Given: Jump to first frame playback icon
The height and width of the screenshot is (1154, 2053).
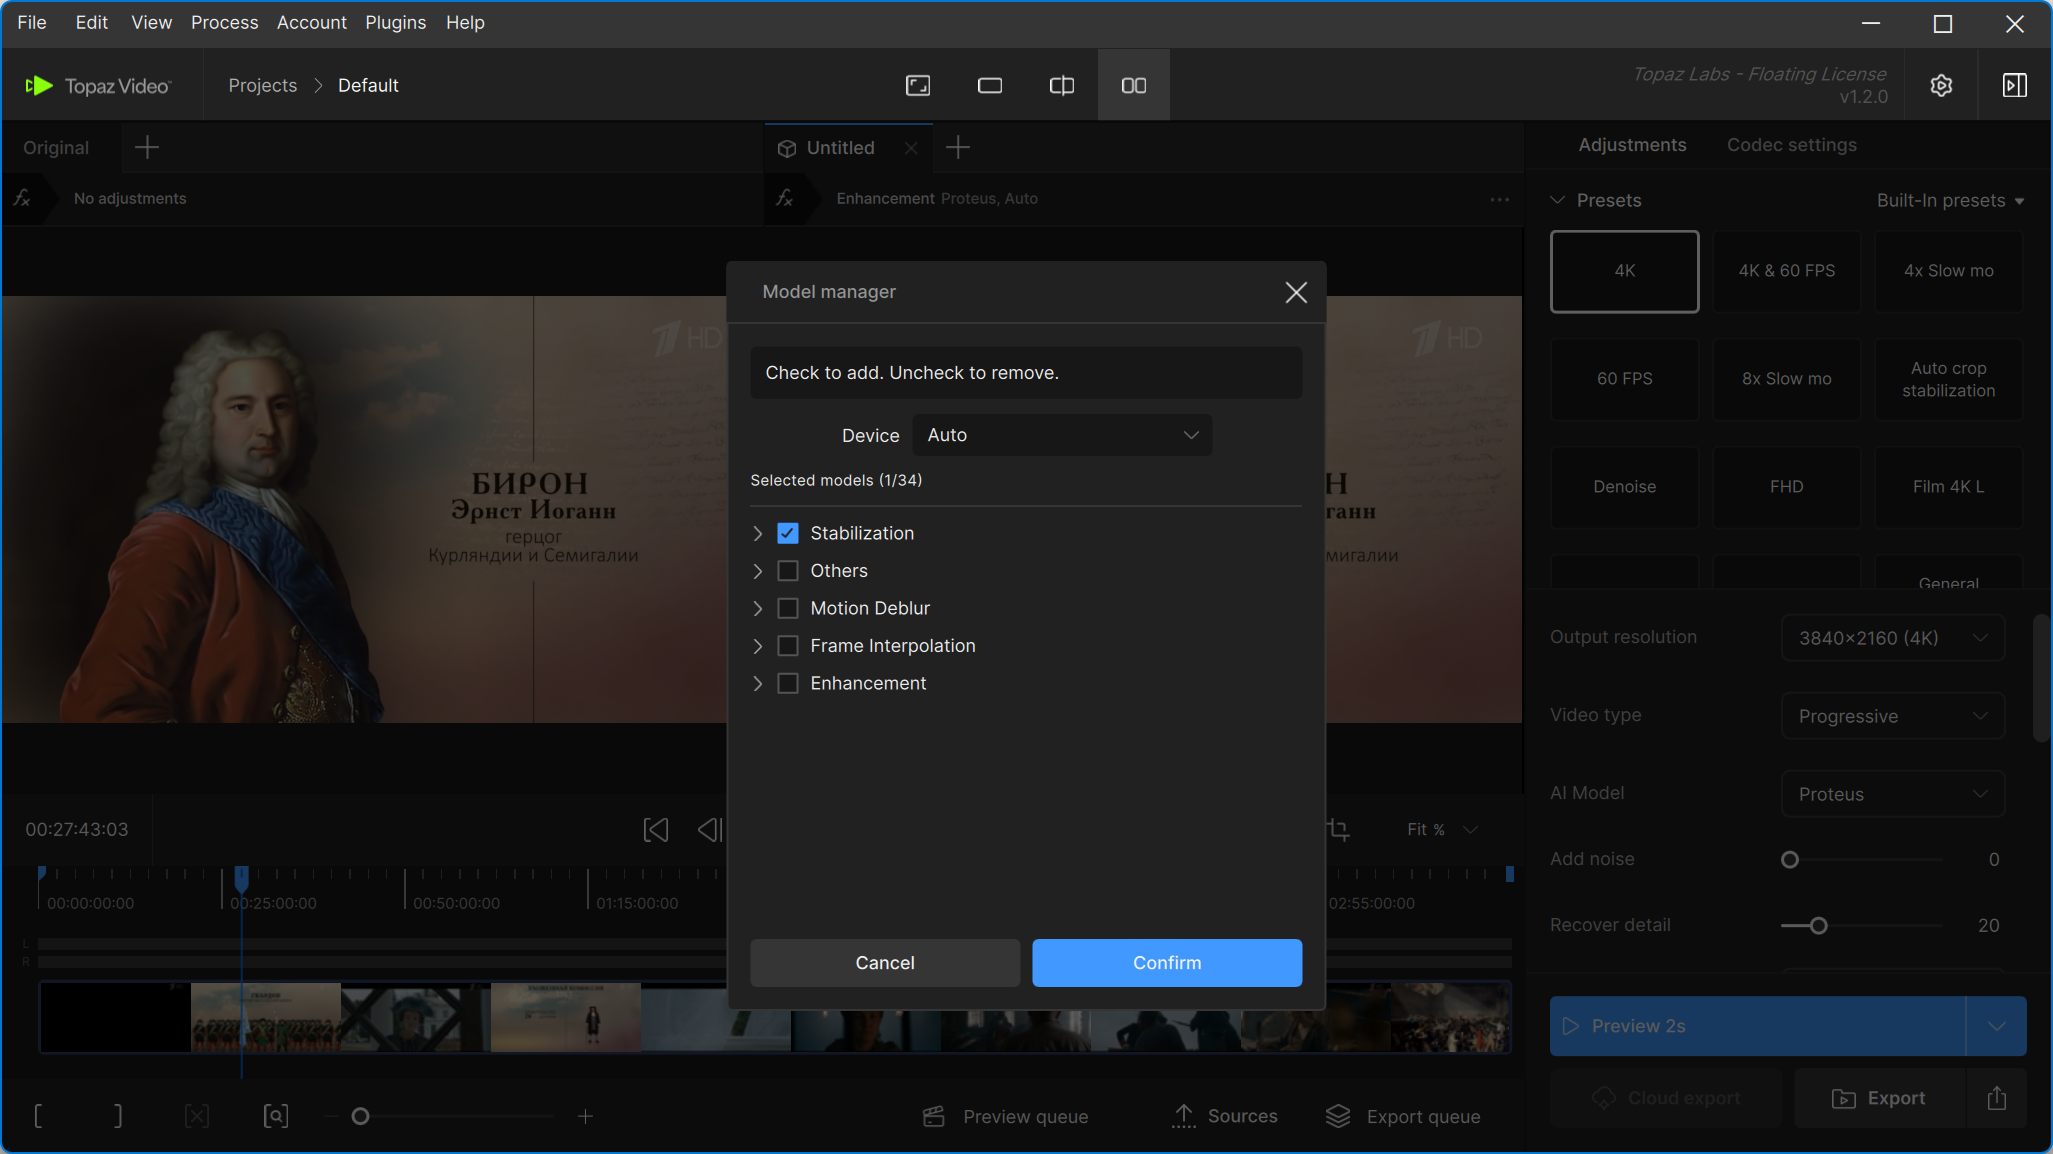Looking at the screenshot, I should click(655, 830).
